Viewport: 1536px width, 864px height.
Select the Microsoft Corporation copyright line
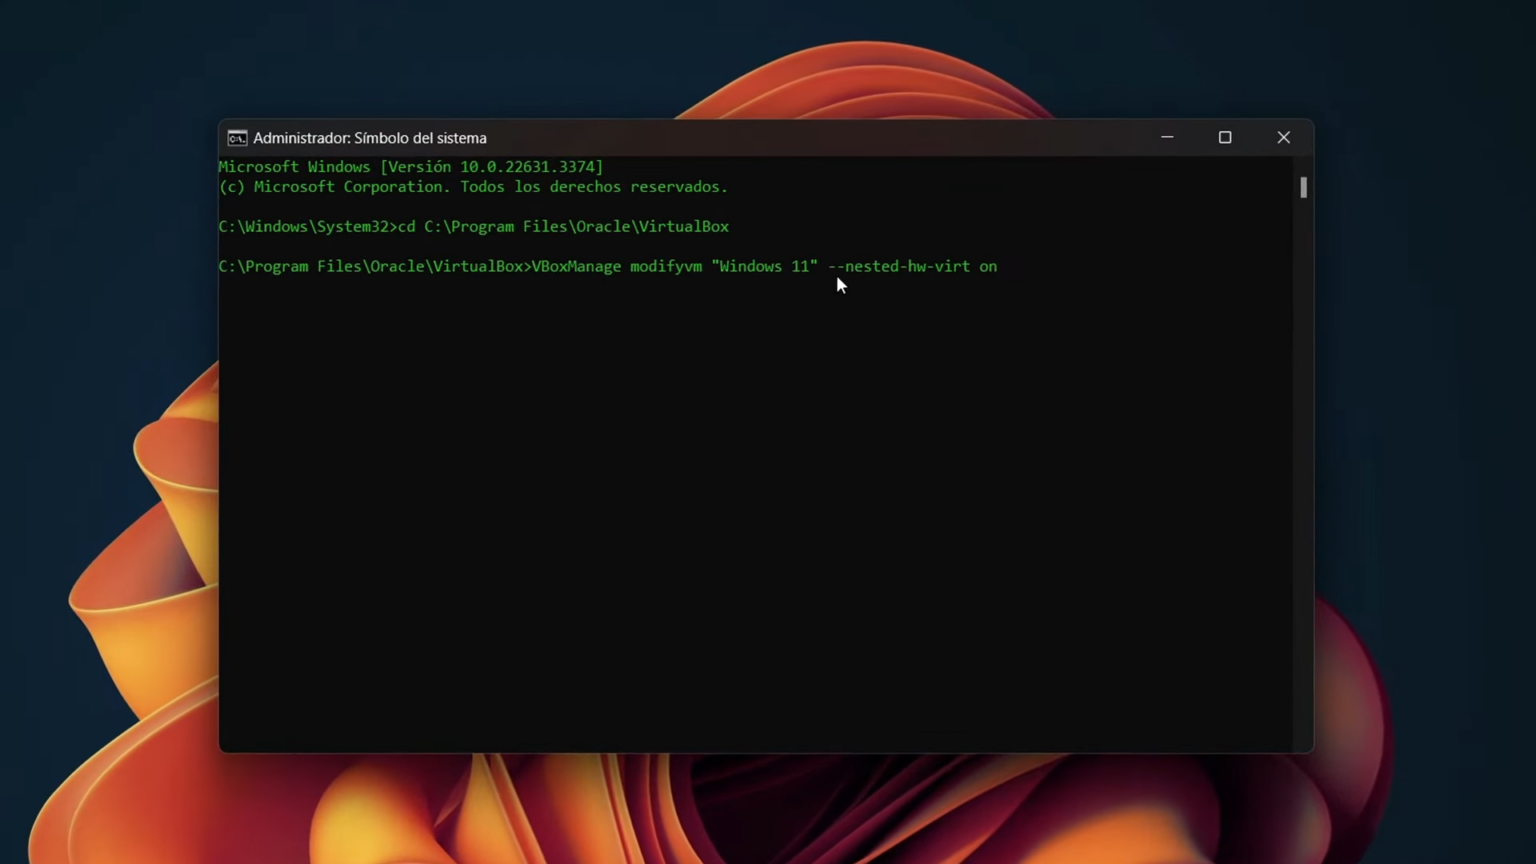pyautogui.click(x=472, y=187)
